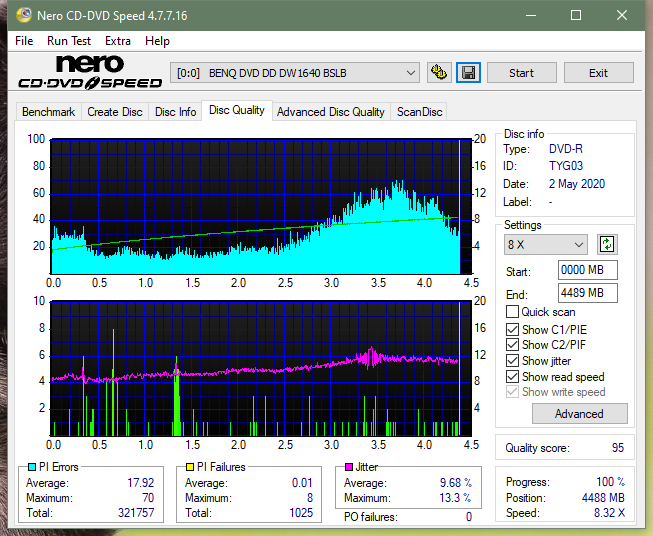Open the File menu
Image resolution: width=653 pixels, height=536 pixels.
click(x=24, y=41)
